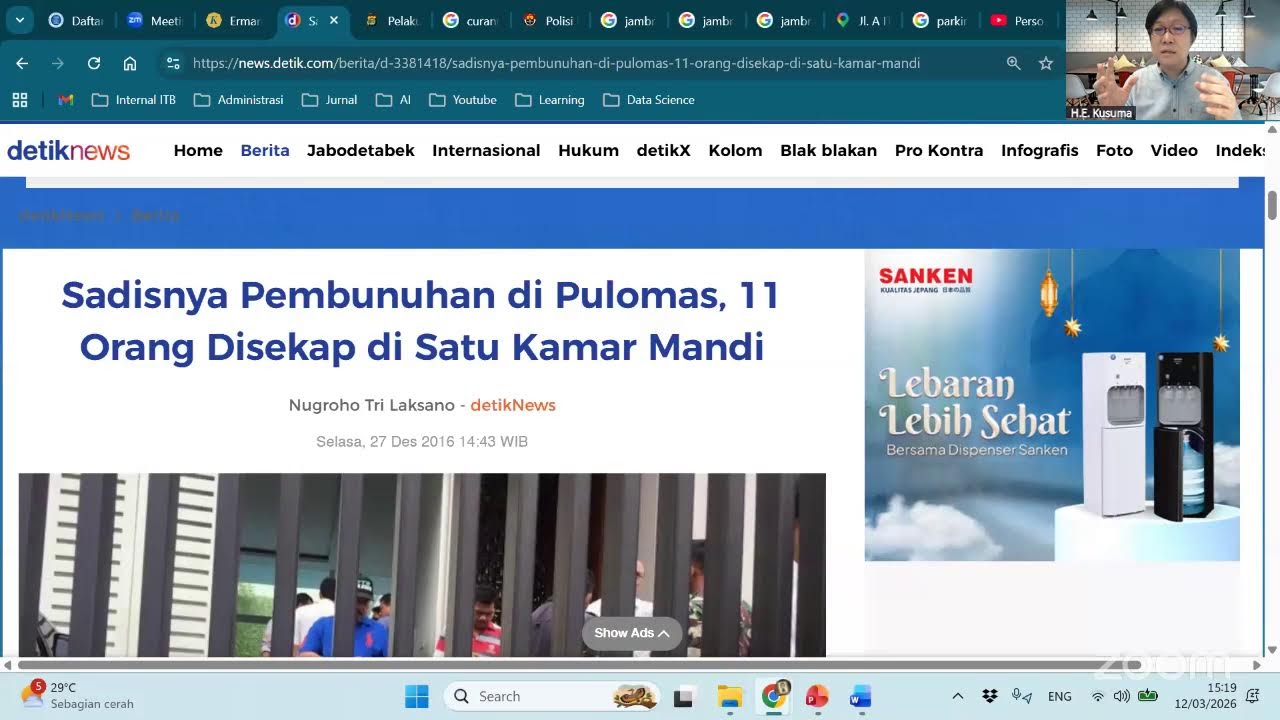This screenshot has width=1280, height=720.
Task: Click the vertical page scrollbar thumb
Action: coord(1272,203)
